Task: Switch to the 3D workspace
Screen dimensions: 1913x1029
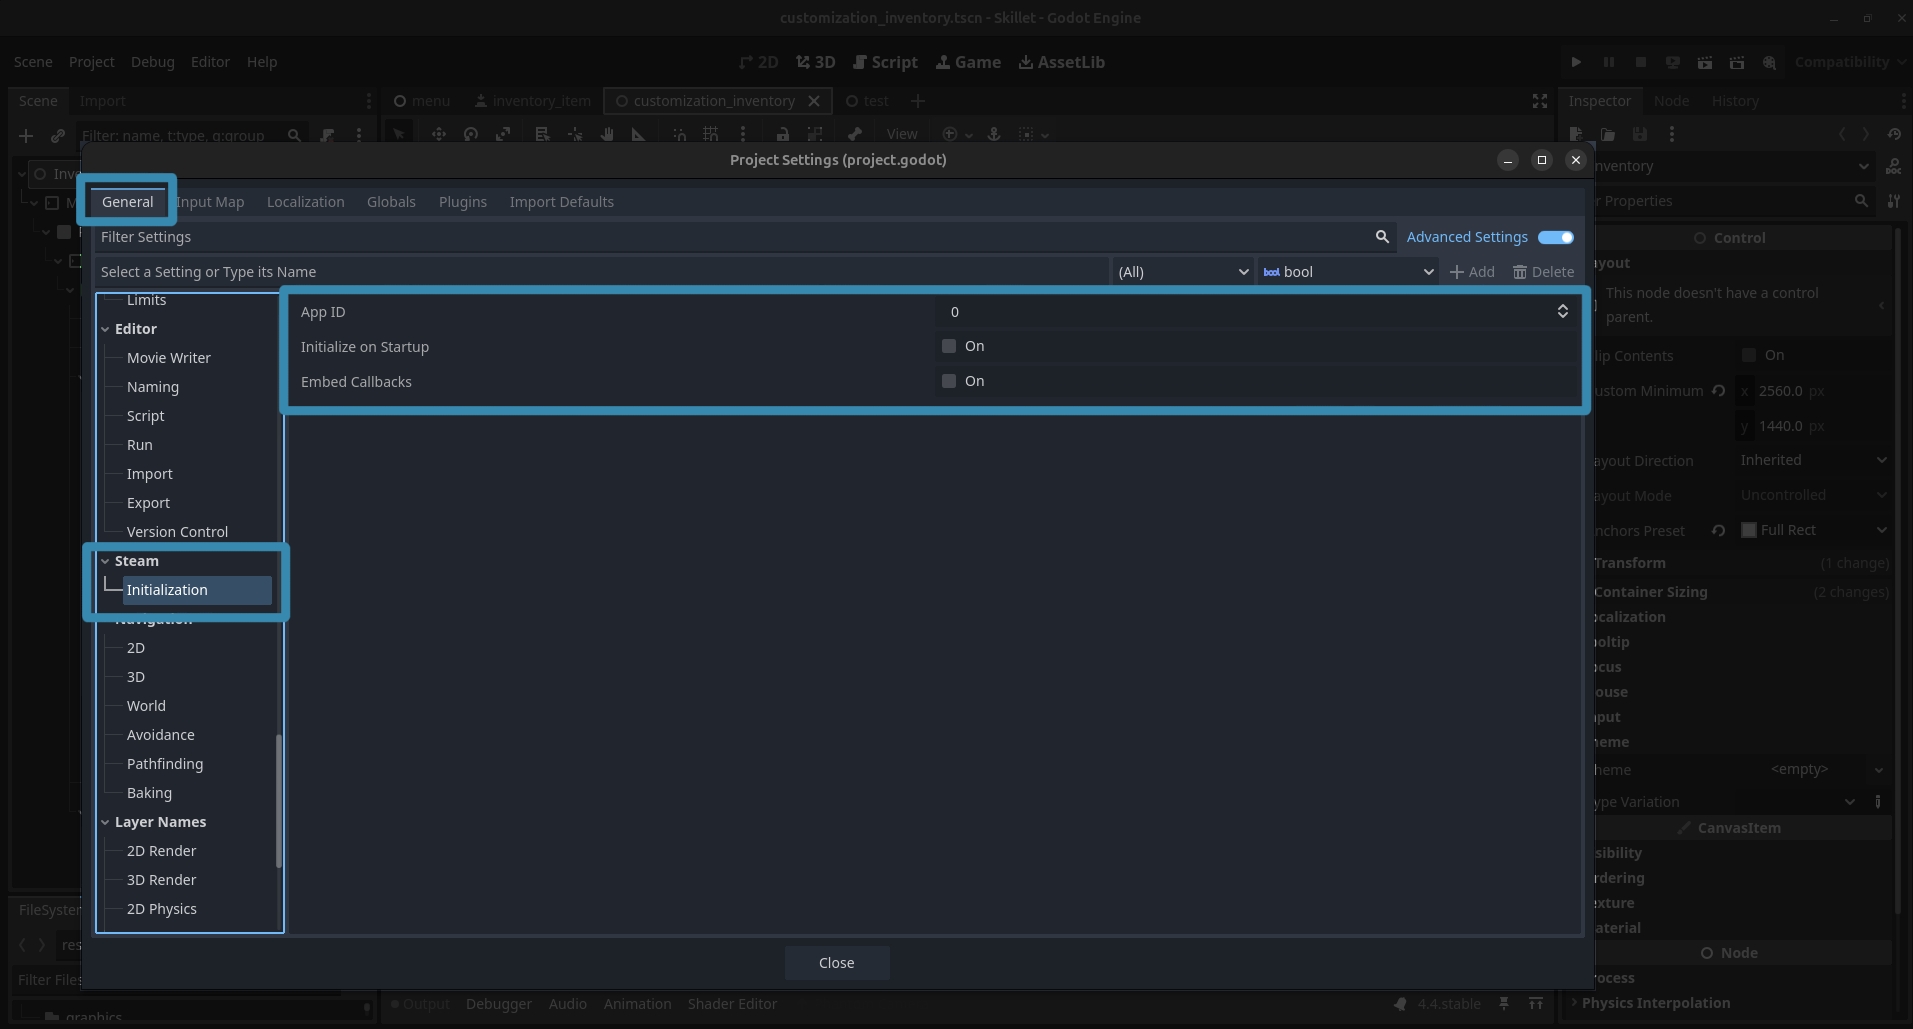Action: coord(815,62)
